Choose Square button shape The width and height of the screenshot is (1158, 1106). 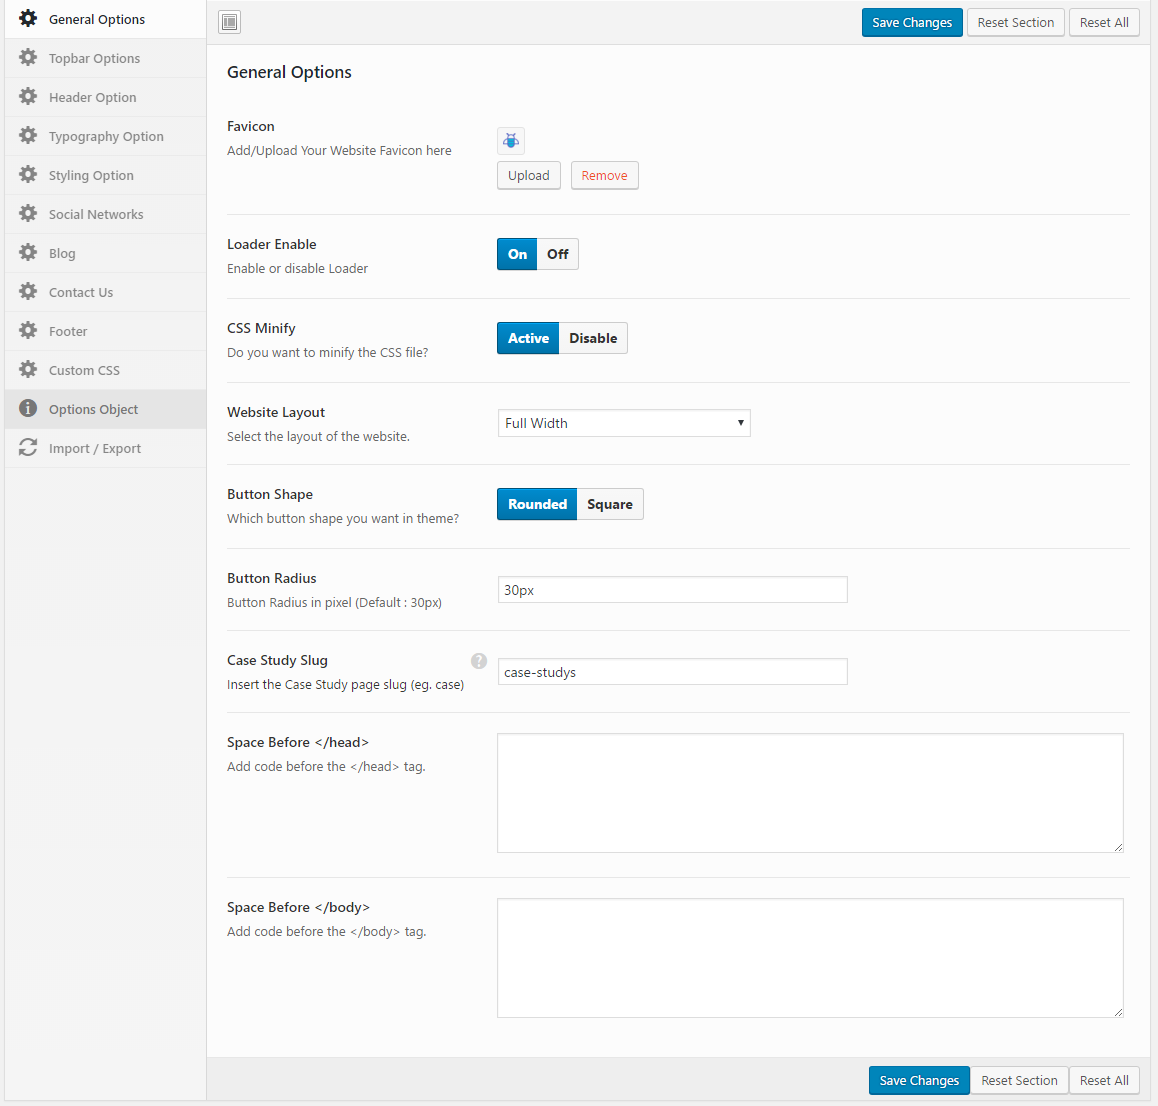coord(609,504)
